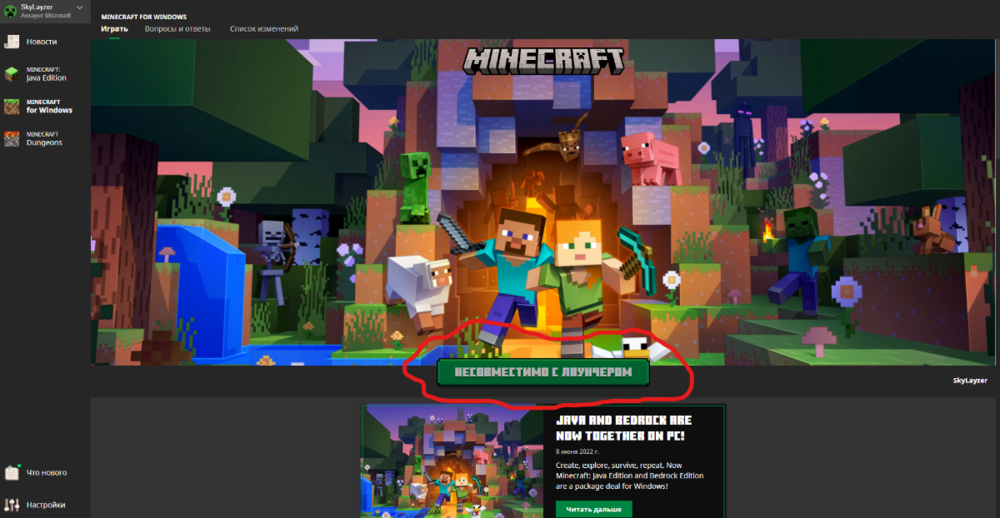Open the Java and Bedrock news thumbnail

pos(453,461)
